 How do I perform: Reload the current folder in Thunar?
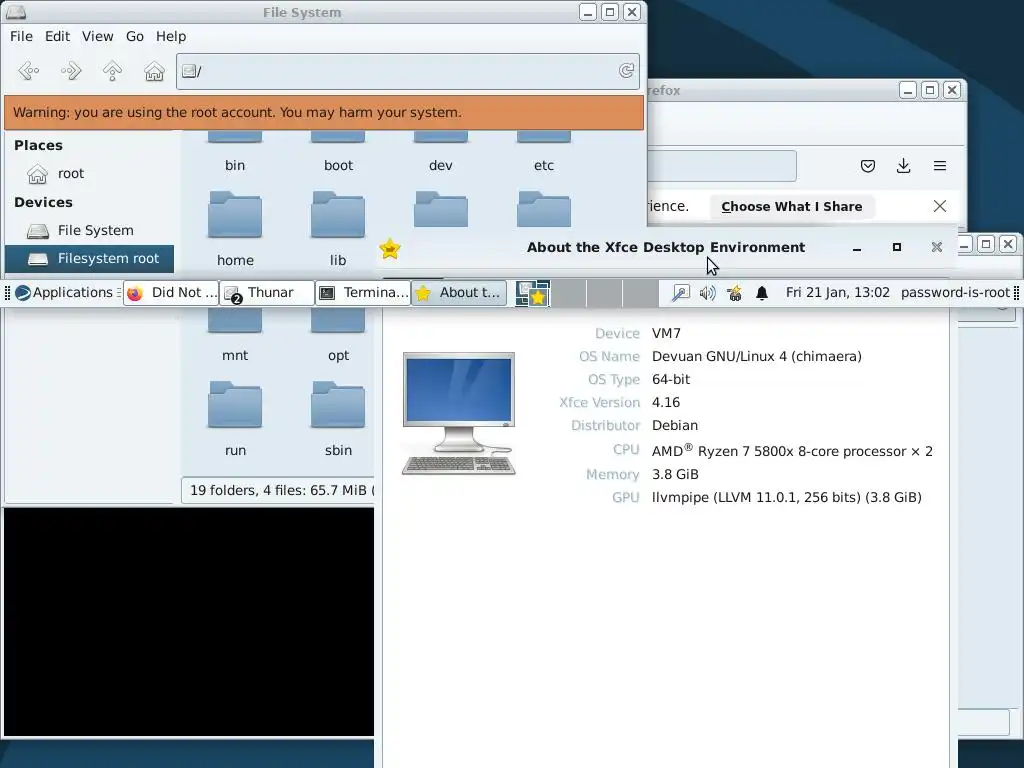click(626, 71)
